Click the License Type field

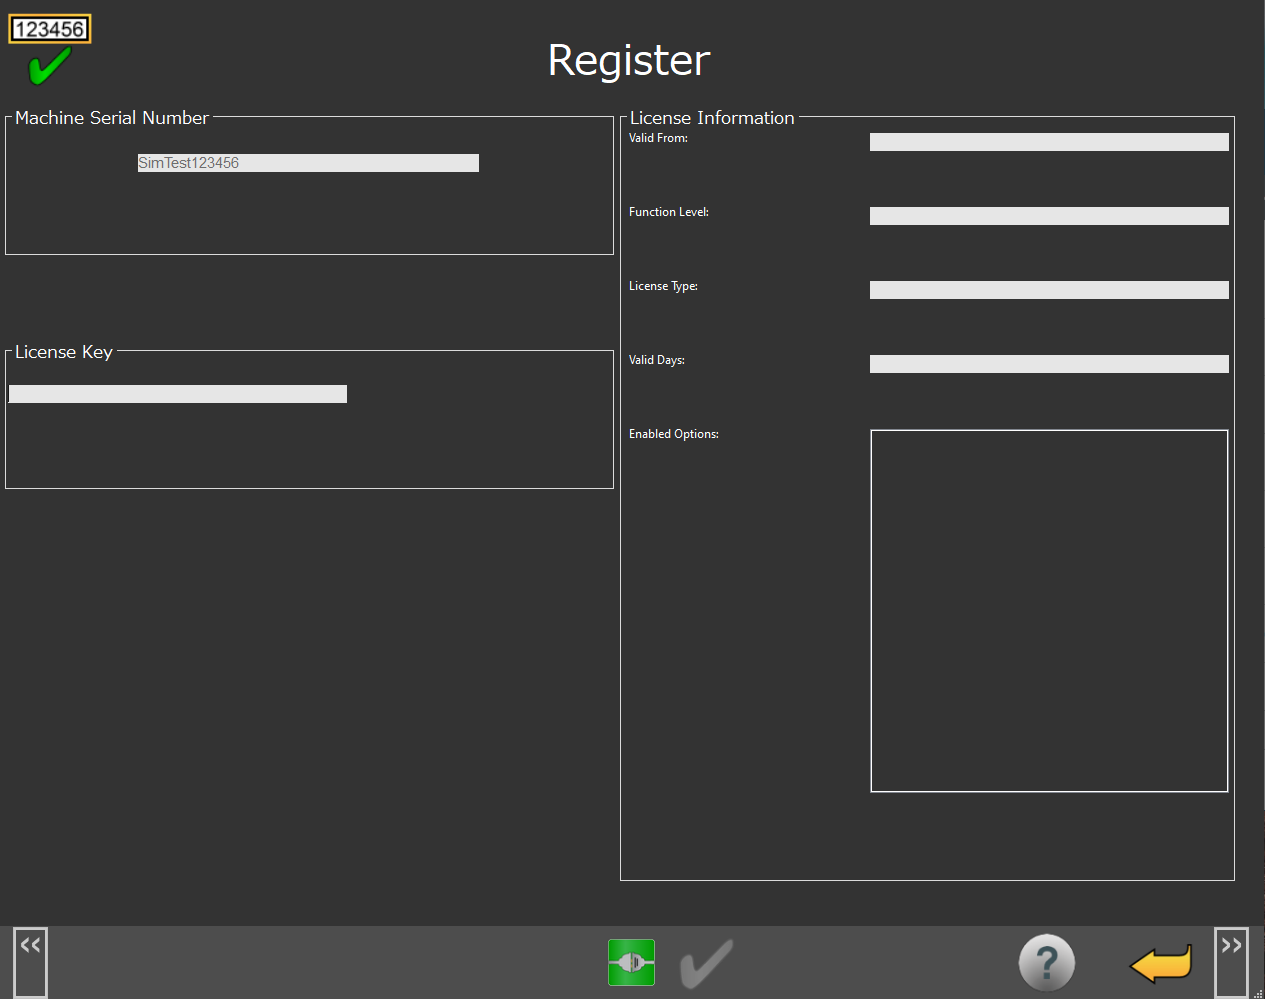[1048, 290]
